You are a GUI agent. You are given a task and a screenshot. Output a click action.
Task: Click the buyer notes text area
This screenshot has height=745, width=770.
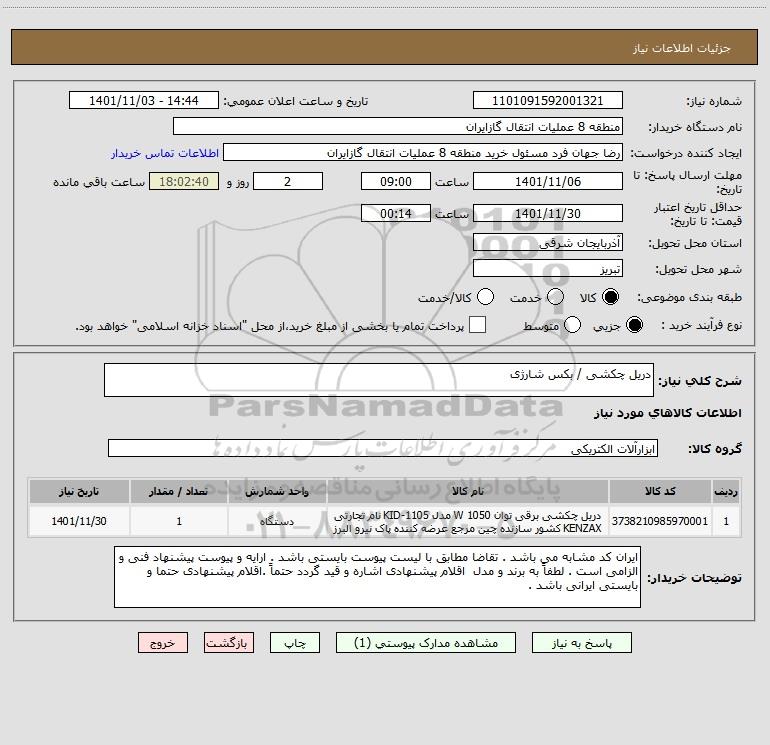(377, 577)
